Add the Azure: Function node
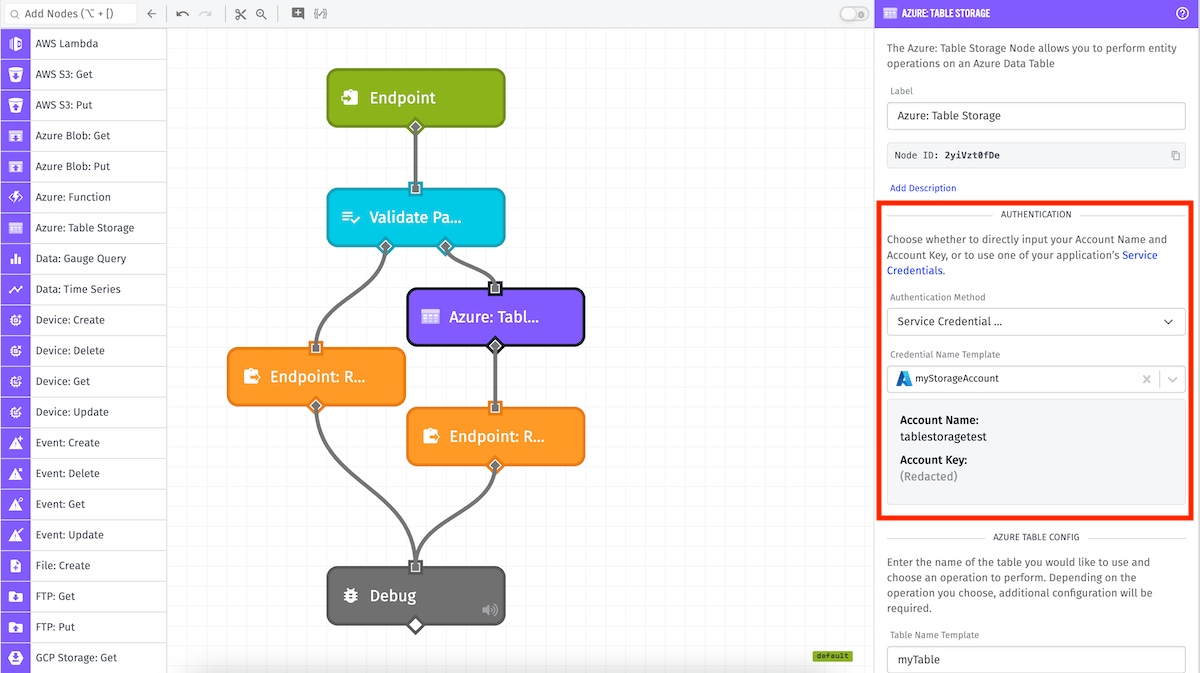This screenshot has width=1200, height=673. [84, 197]
